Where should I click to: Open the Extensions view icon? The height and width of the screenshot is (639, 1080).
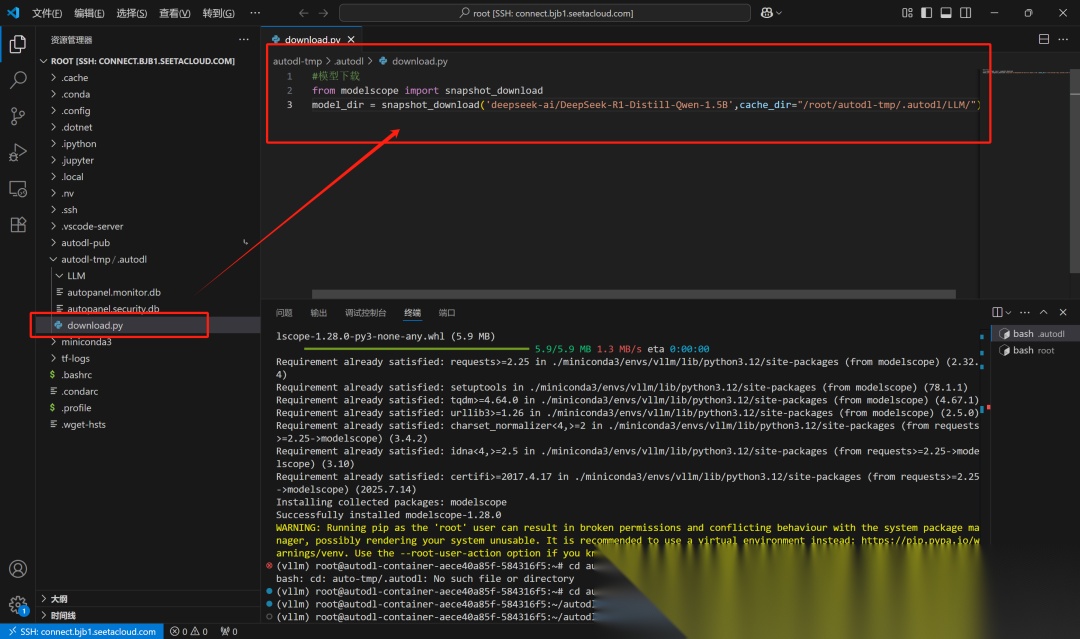18,224
